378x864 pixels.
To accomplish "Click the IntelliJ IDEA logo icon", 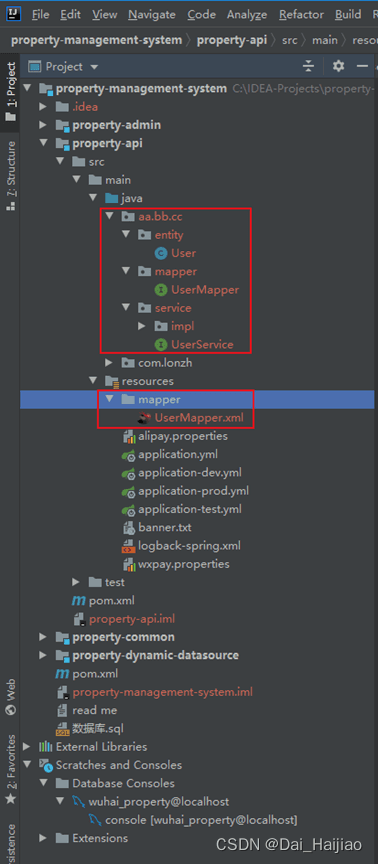I will [x=14, y=14].
